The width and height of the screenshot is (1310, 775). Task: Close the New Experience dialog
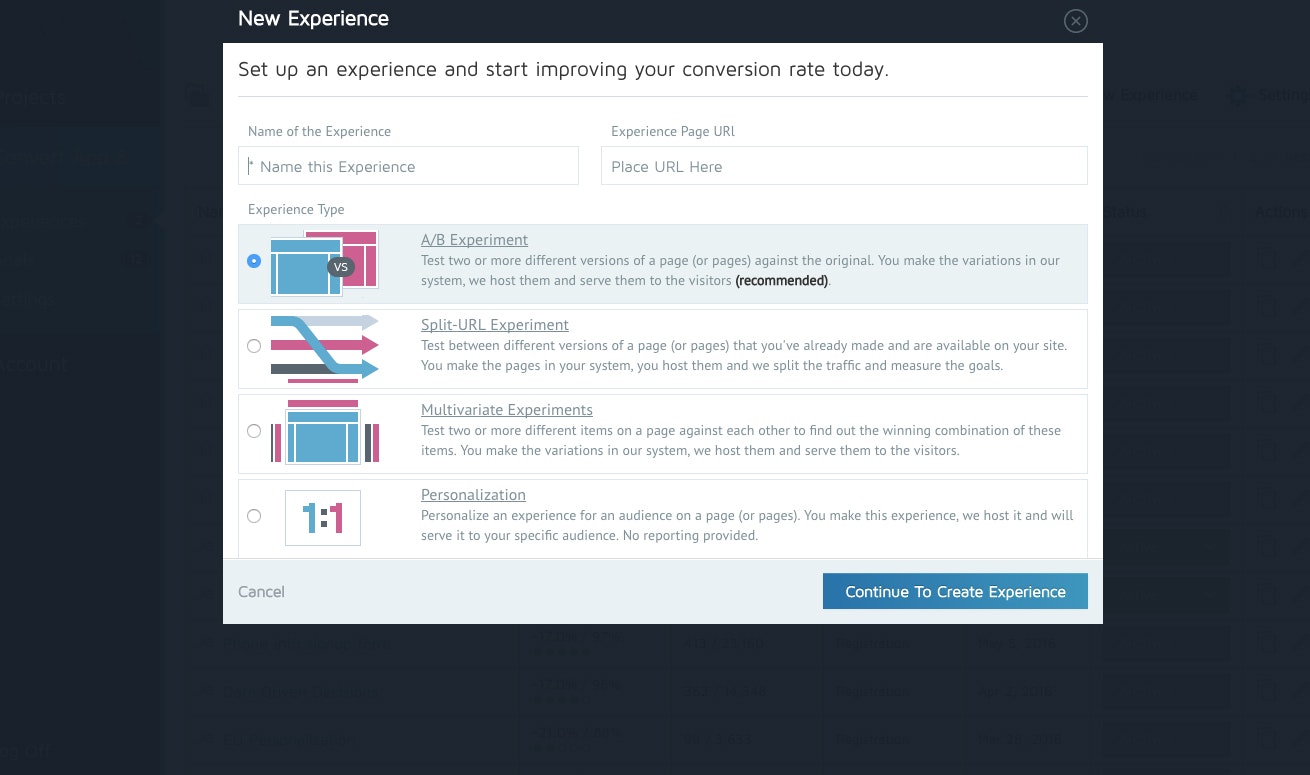coord(1076,21)
